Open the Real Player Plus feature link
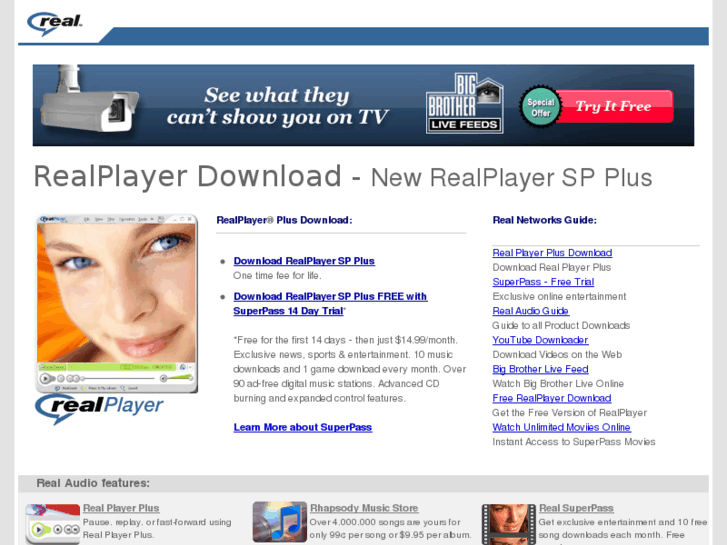 pos(121,508)
